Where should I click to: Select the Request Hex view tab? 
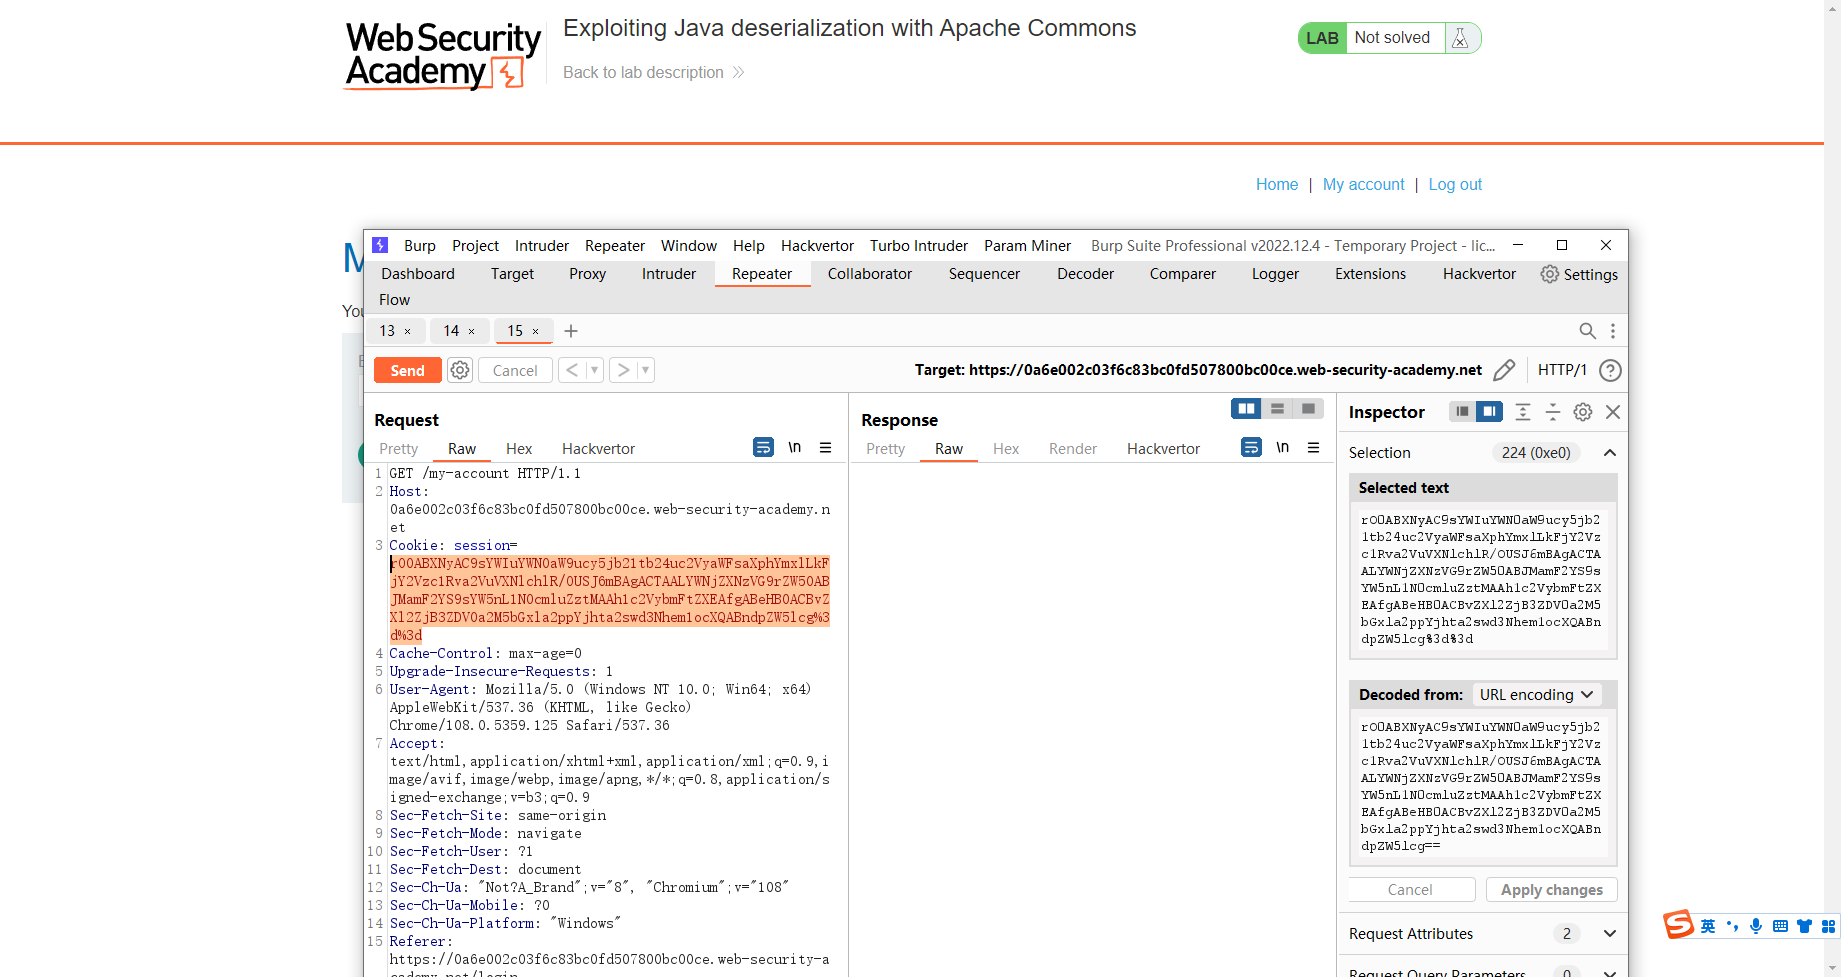[519, 448]
